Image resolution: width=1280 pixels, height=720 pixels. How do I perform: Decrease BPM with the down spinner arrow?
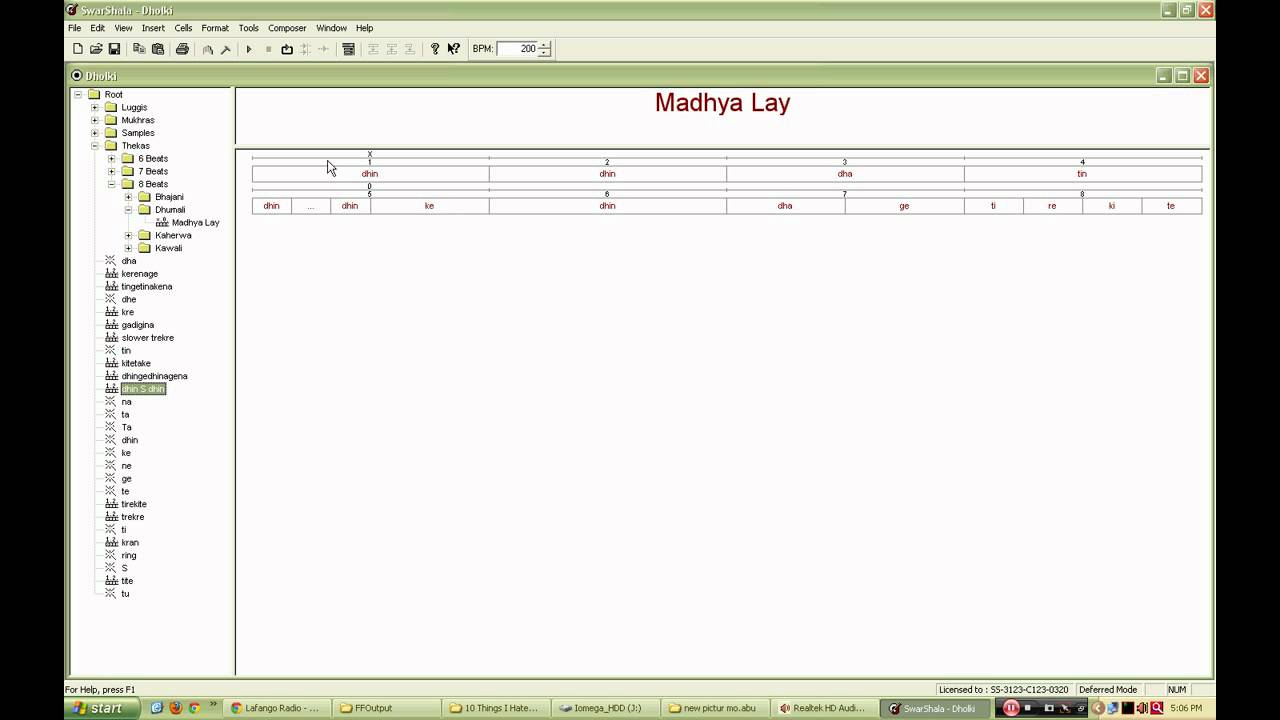coord(545,53)
